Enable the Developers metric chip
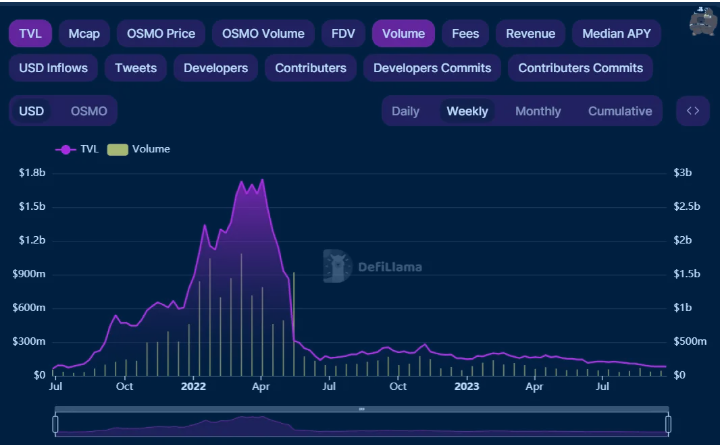Image resolution: width=720 pixels, height=445 pixels. 215,68
